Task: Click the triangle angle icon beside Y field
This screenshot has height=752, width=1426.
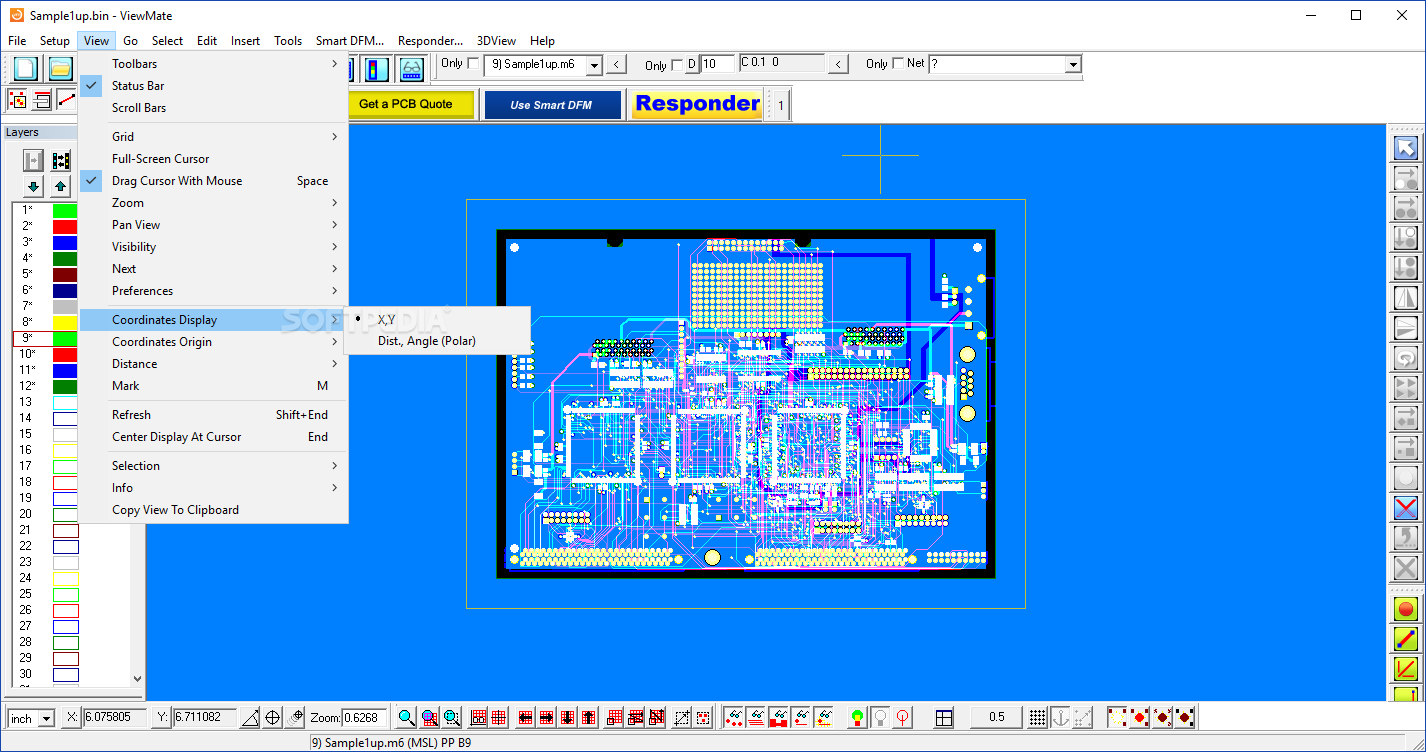Action: coord(250,717)
